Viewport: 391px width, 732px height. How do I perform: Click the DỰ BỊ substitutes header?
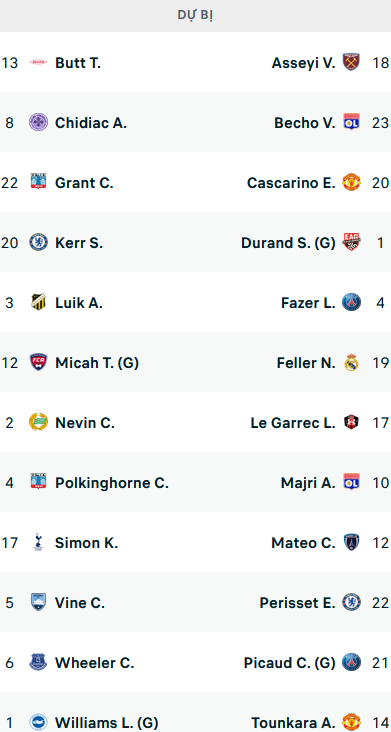click(196, 15)
